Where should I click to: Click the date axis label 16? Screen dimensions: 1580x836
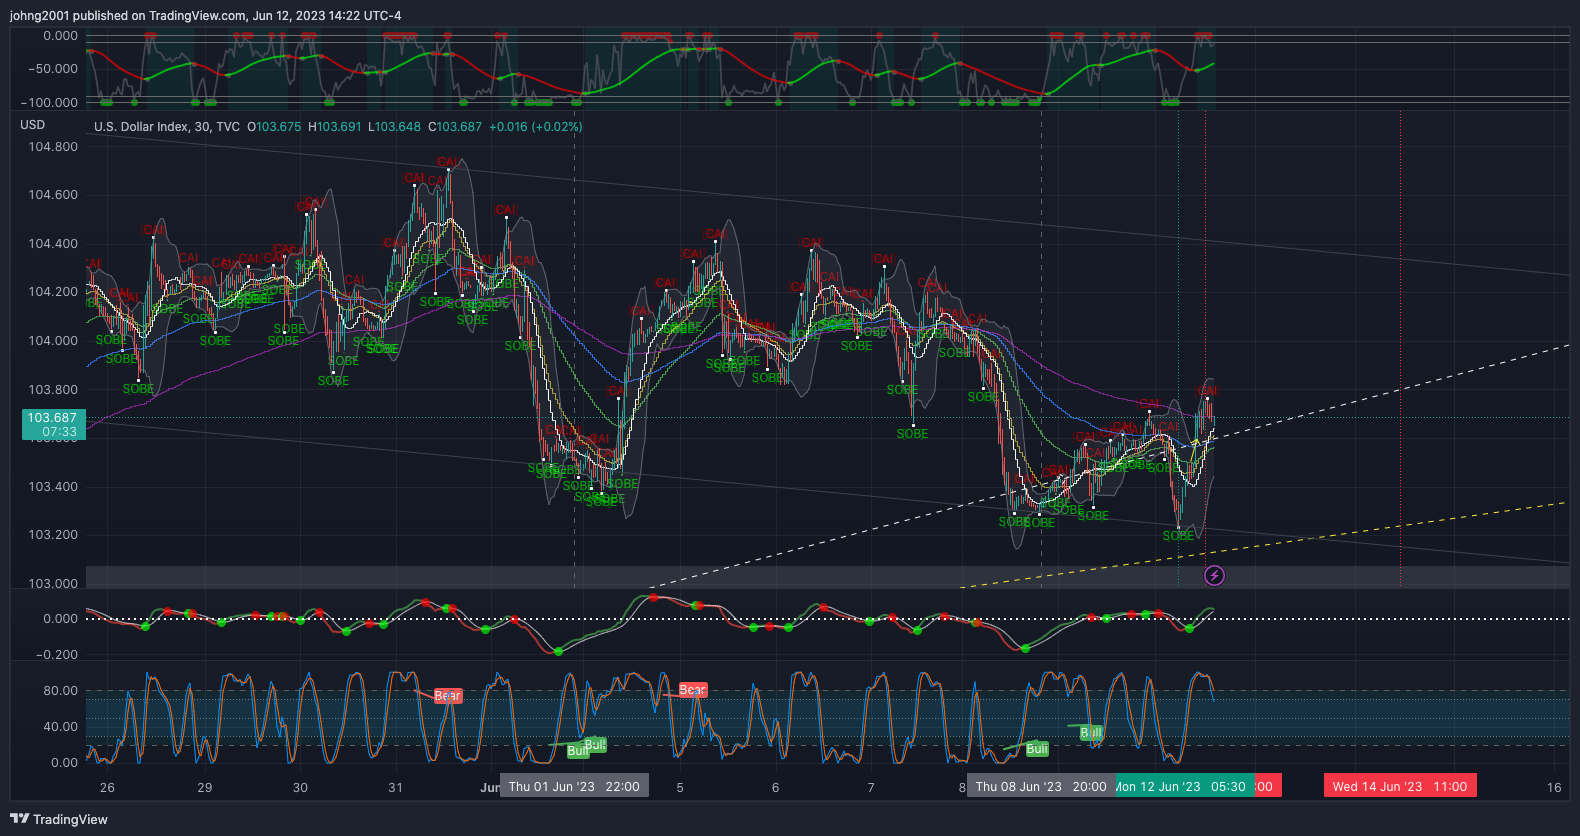click(1554, 788)
